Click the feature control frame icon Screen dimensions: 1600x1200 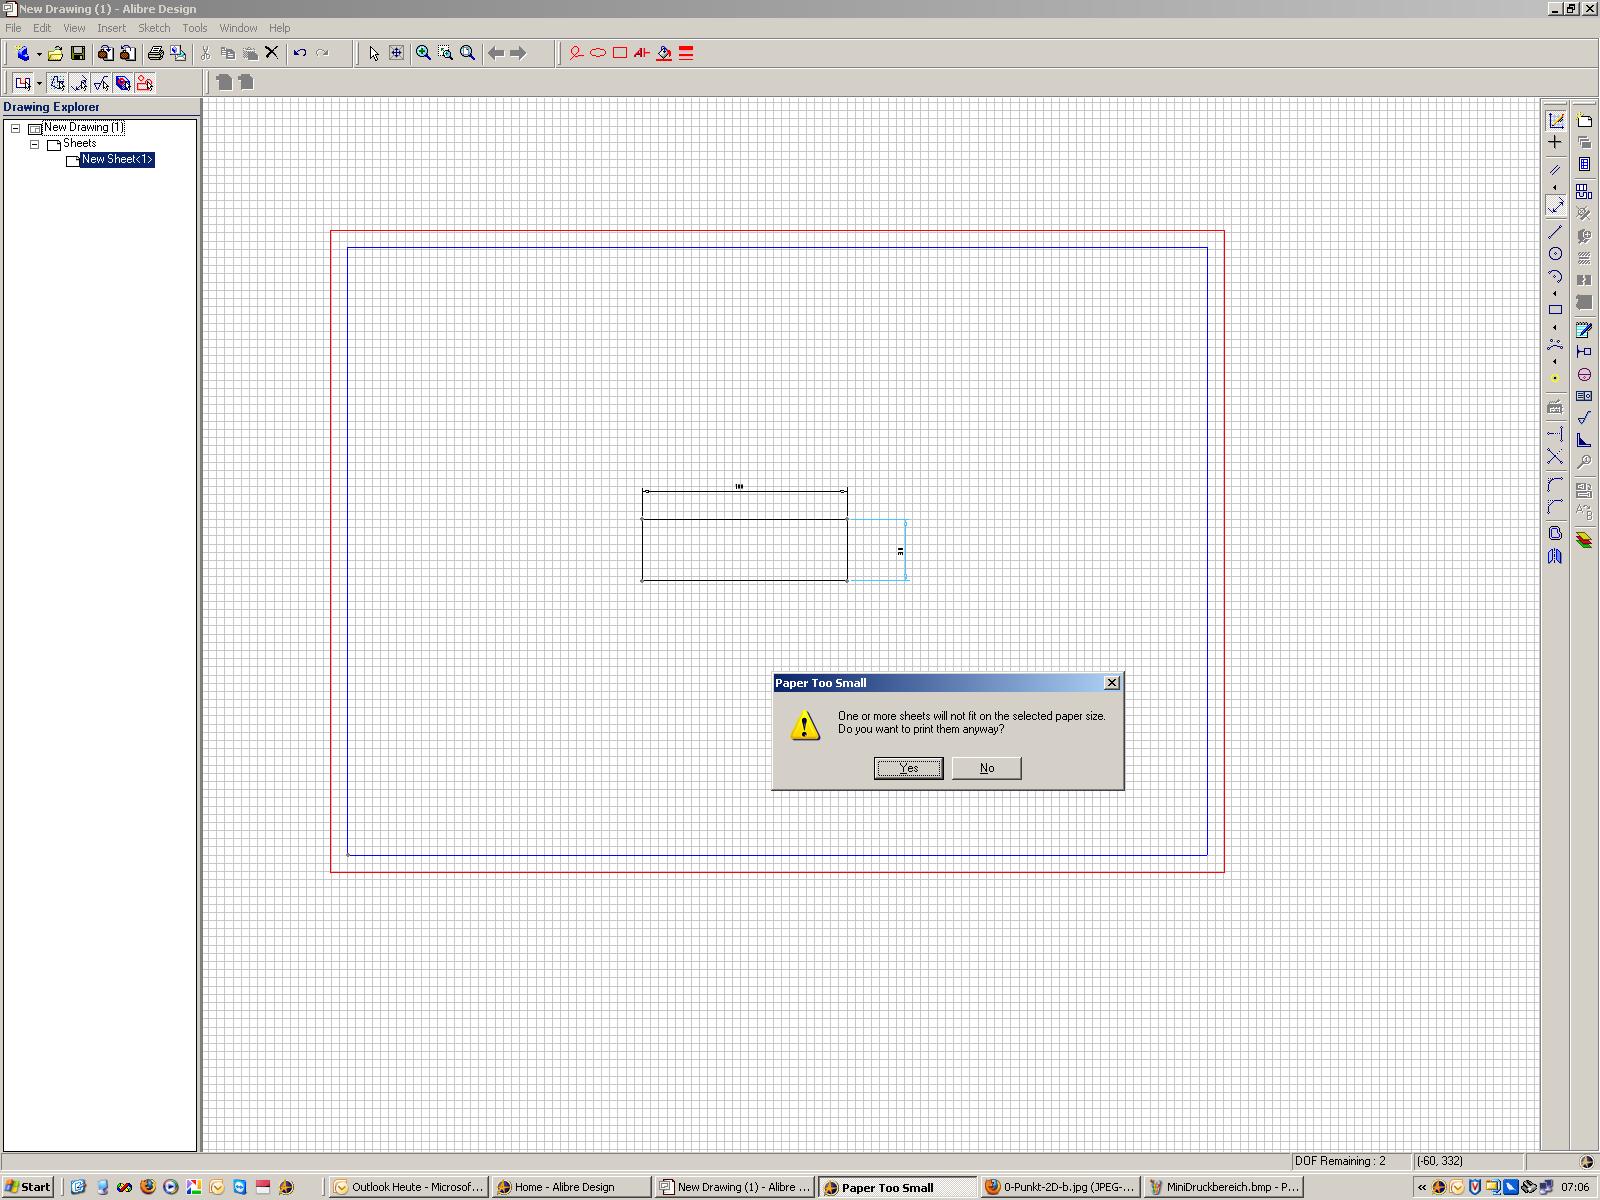coord(1584,396)
